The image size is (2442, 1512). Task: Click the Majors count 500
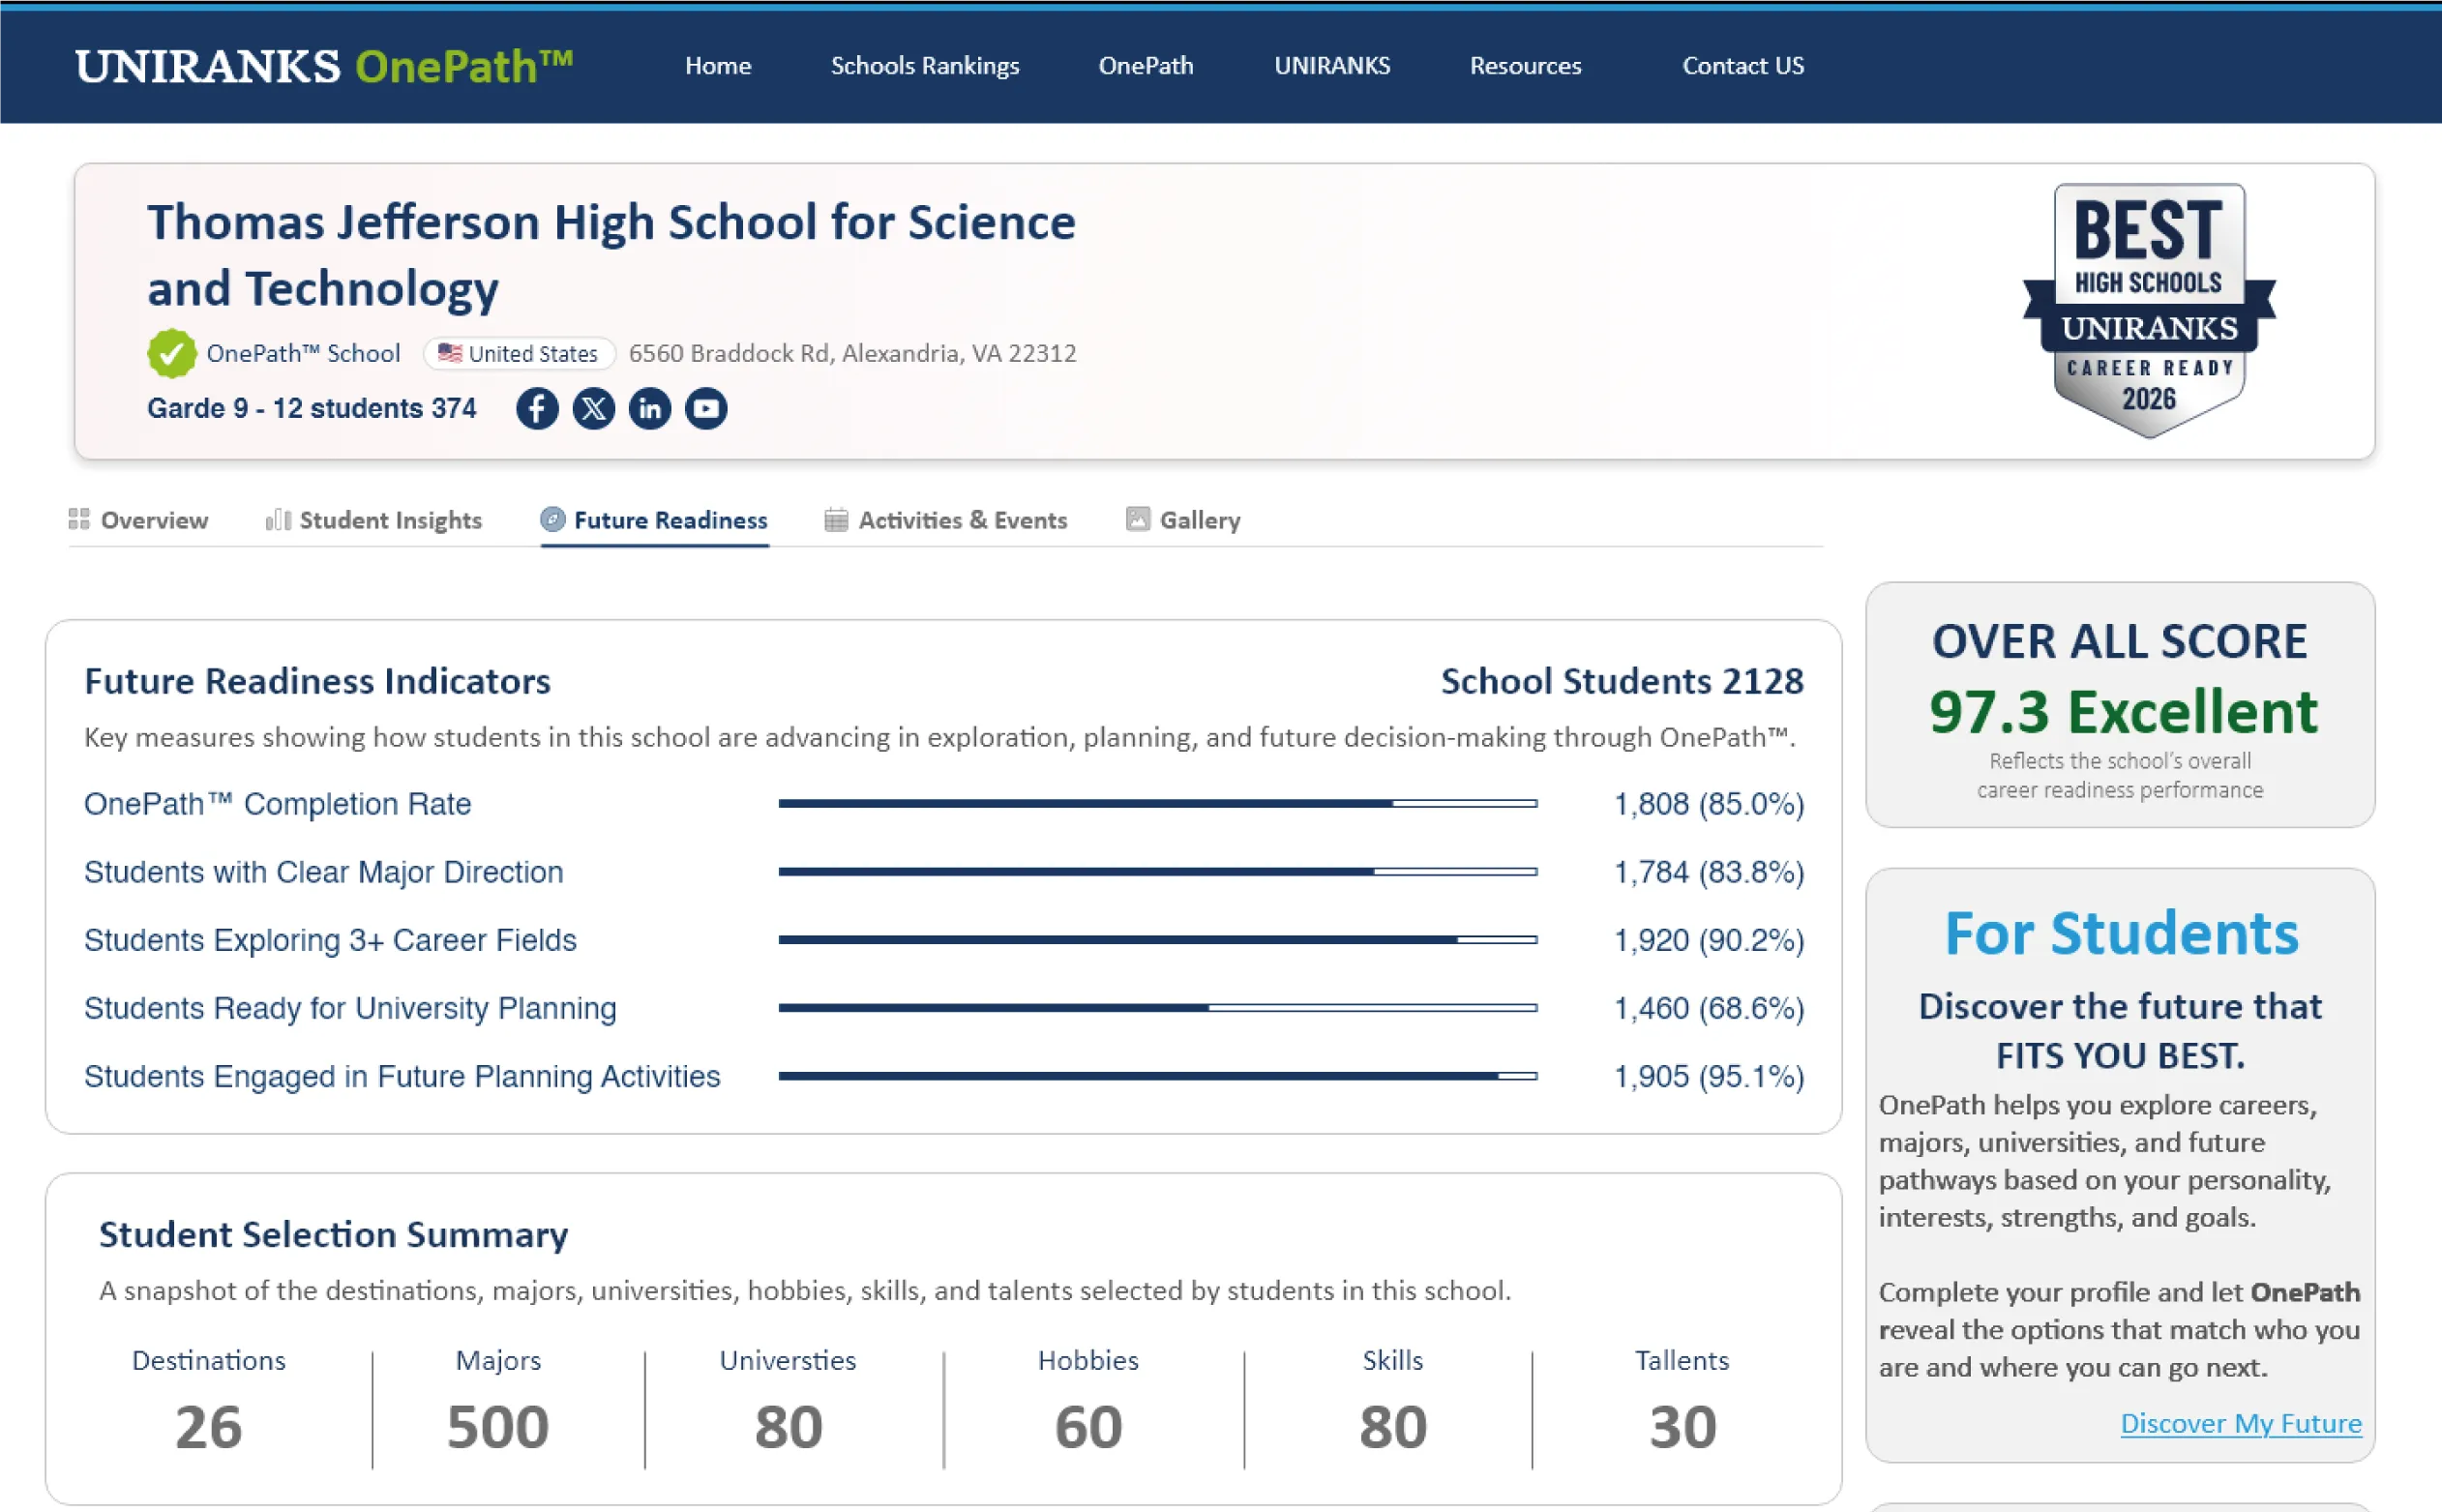point(498,1426)
